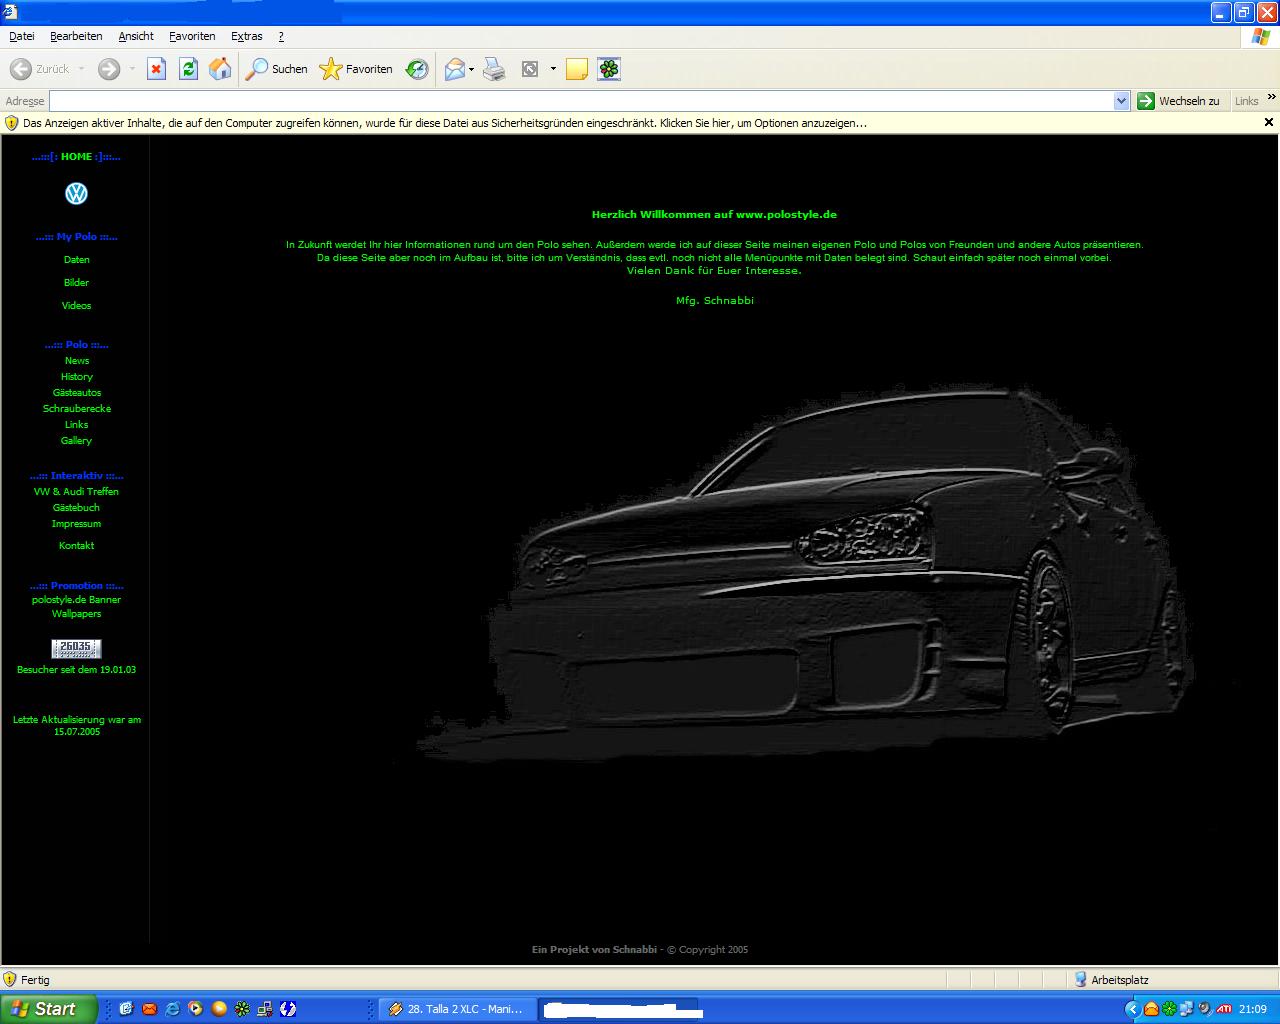This screenshot has width=1280, height=1024.
Task: Click the fullscreen-size toolbar icon
Action: [530, 69]
